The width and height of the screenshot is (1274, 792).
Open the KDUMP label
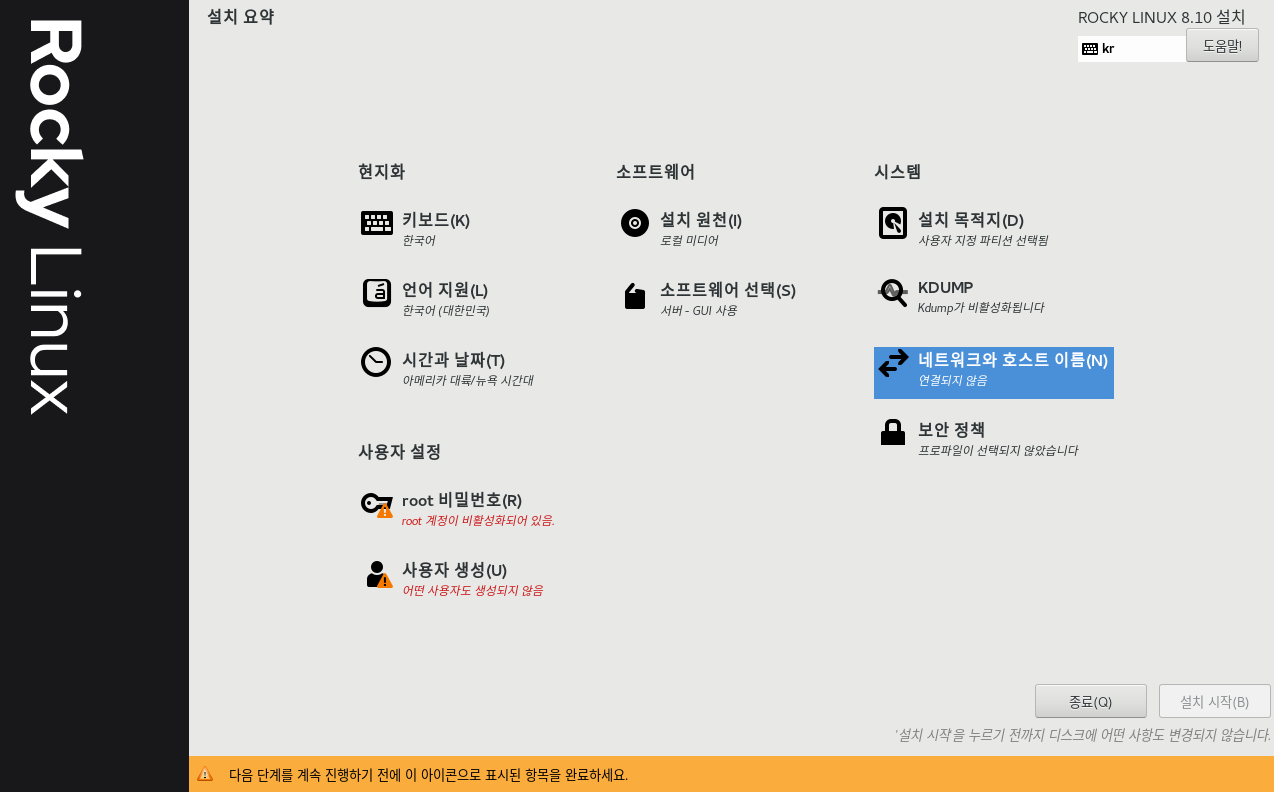point(946,288)
